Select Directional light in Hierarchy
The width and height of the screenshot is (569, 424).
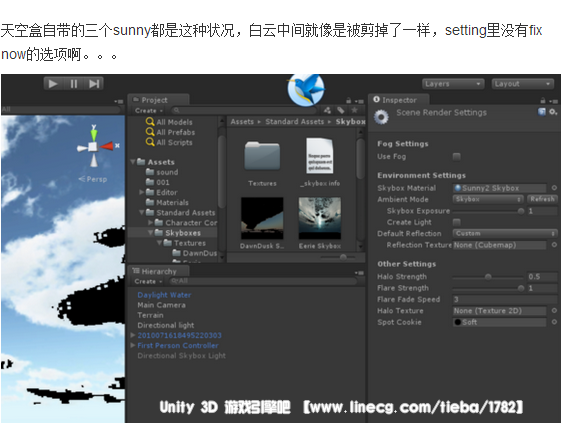tap(165, 326)
